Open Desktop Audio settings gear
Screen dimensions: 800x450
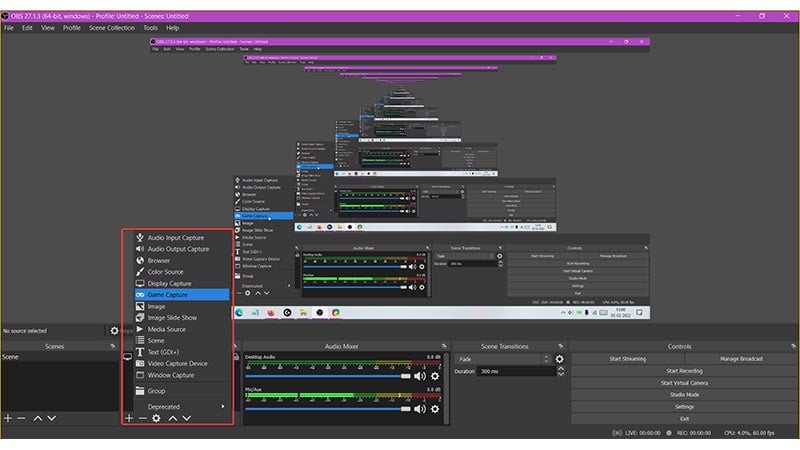pos(435,376)
